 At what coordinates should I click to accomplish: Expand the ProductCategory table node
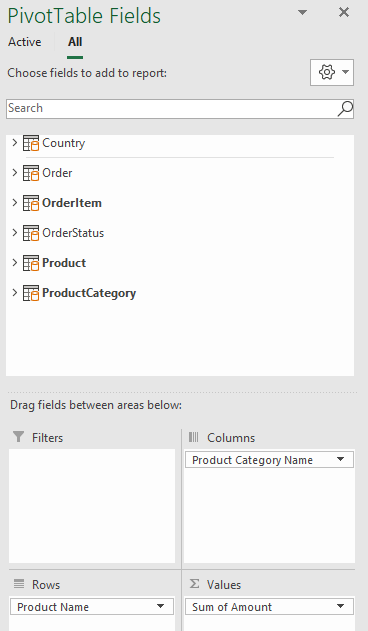coord(14,293)
